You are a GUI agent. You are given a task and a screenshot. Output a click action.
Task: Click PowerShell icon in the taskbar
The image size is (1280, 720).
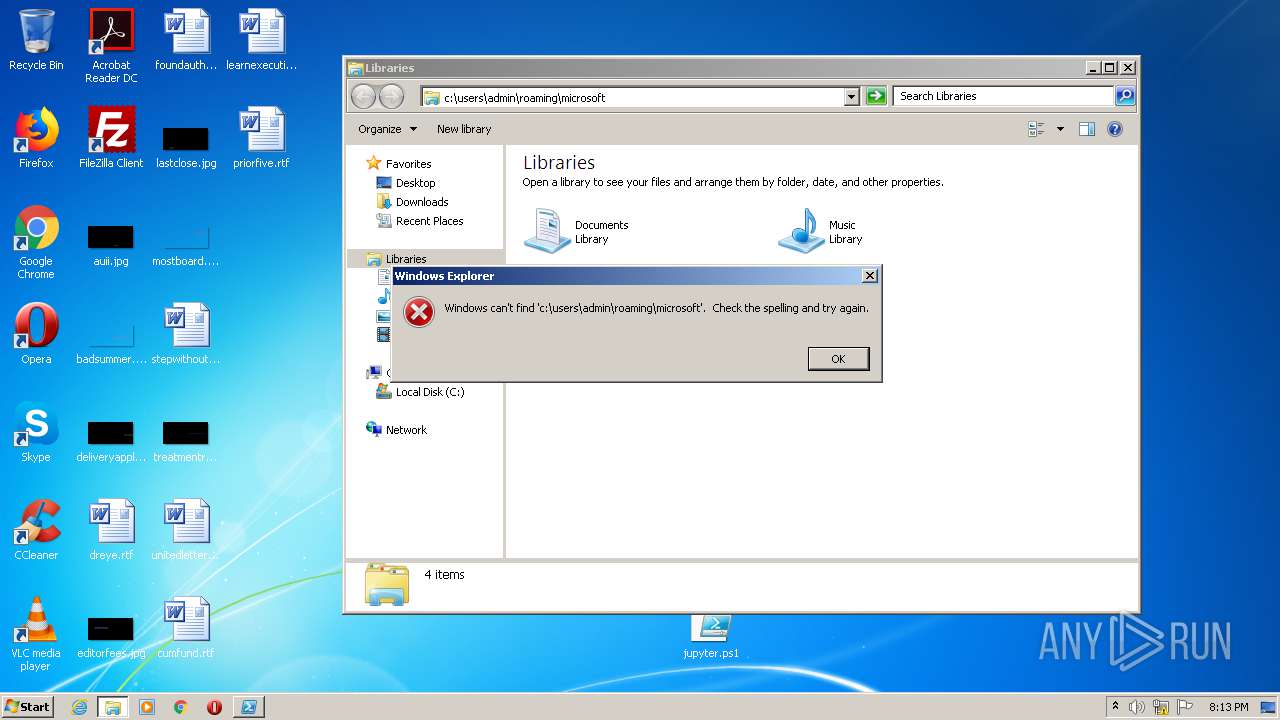(248, 707)
